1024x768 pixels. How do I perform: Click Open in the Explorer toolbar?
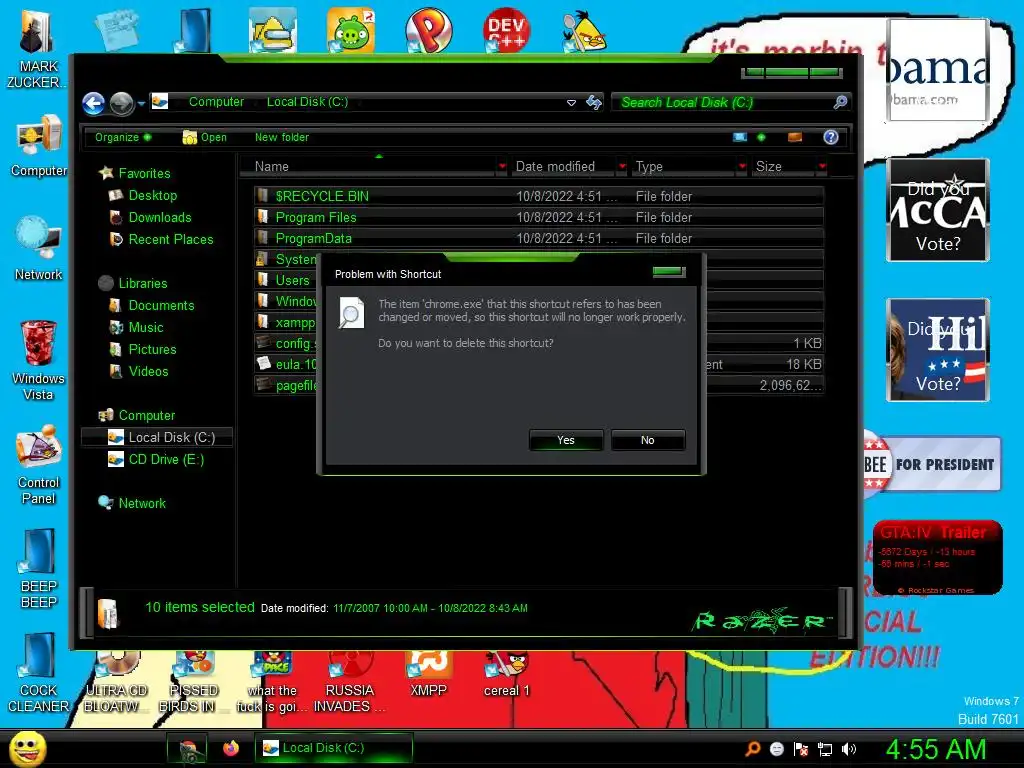coord(205,137)
